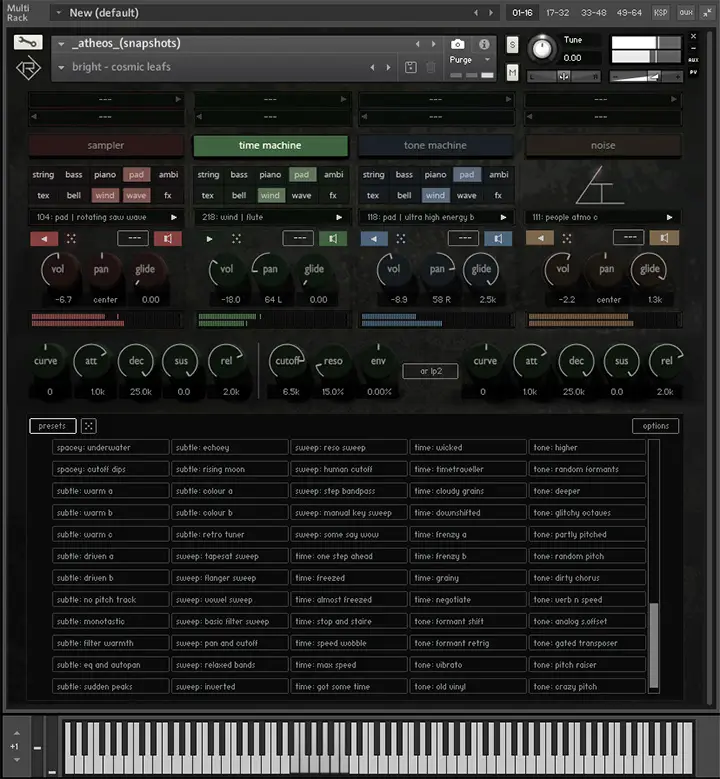Viewport: 720px width, 779px height.
Task: Toggle the pad category in the tone machine layer
Action: click(x=467, y=174)
